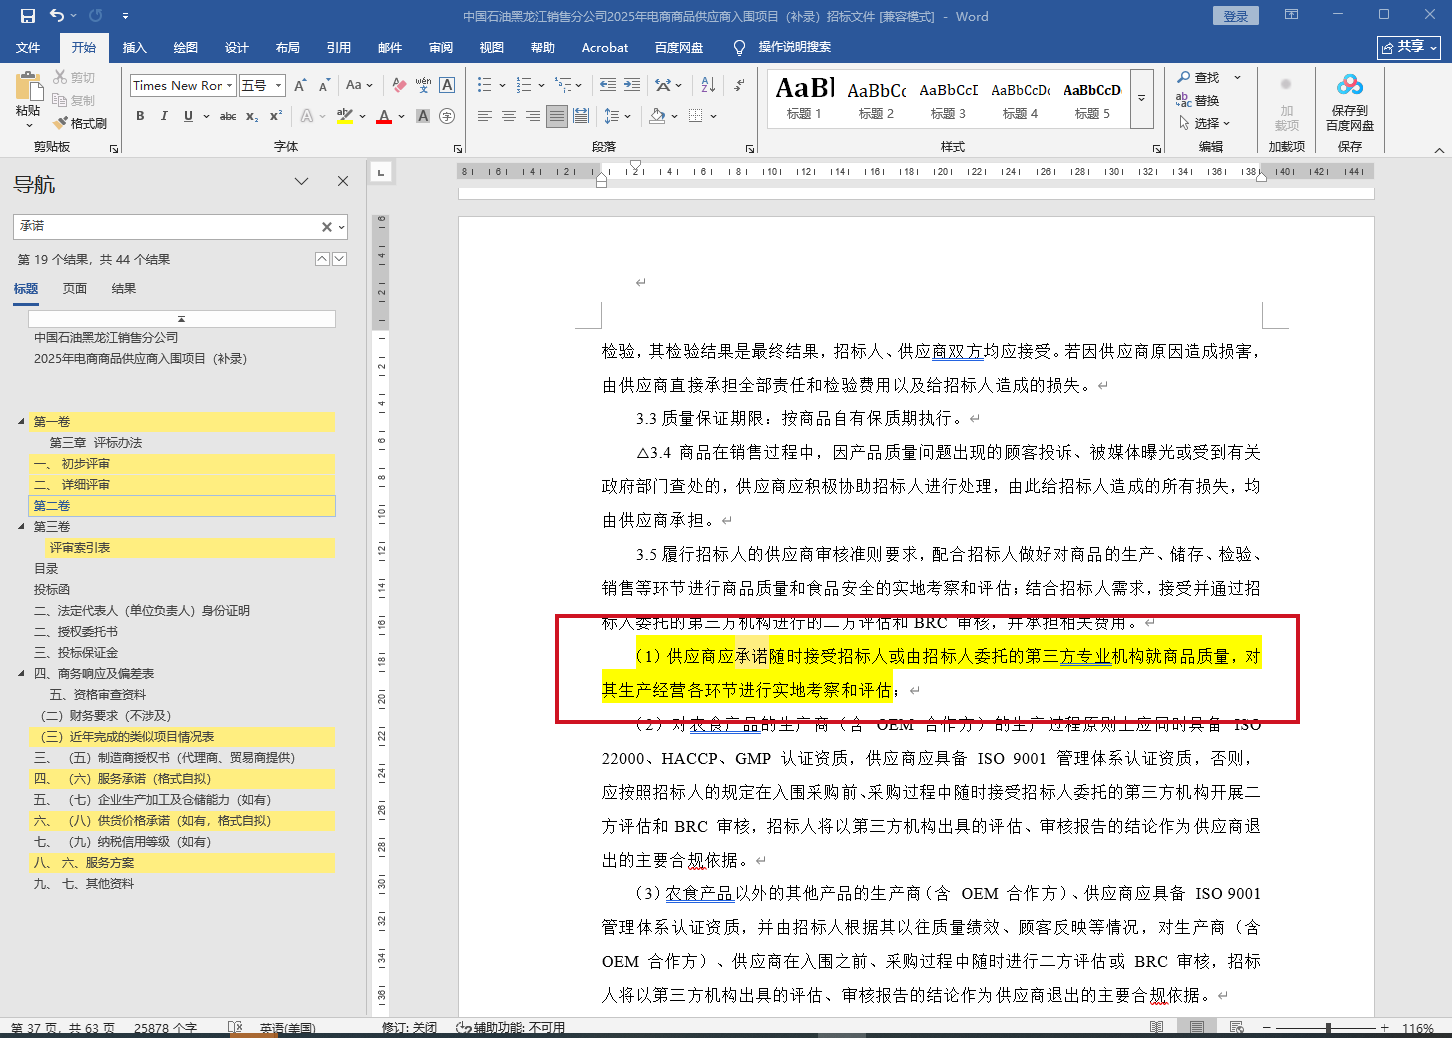The image size is (1452, 1038).
Task: Click the 查找 (Find) button
Action: click(x=1198, y=77)
